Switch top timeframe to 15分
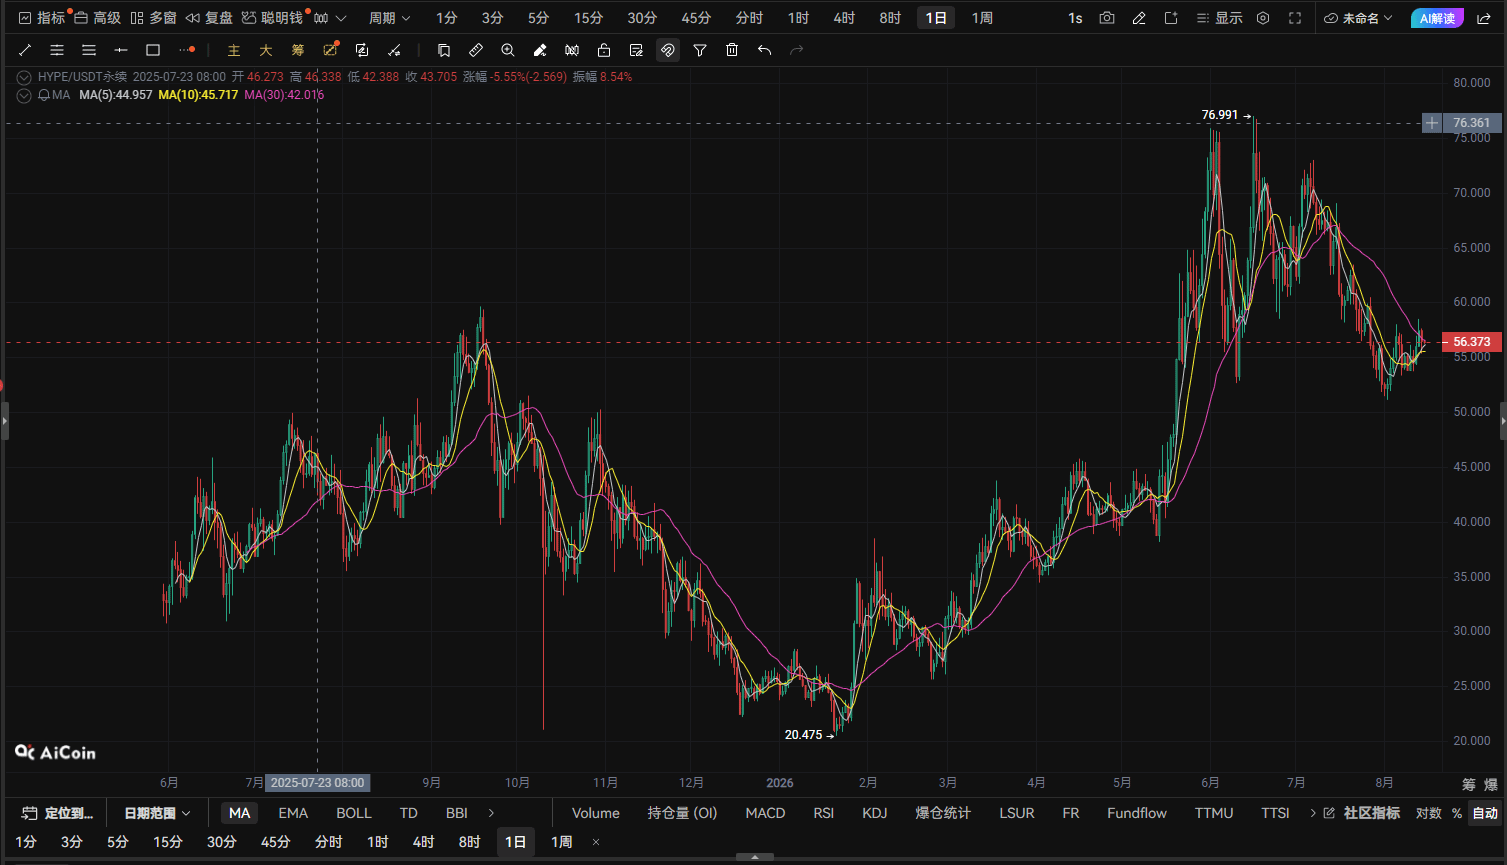This screenshot has height=865, width=1507. pyautogui.click(x=589, y=18)
